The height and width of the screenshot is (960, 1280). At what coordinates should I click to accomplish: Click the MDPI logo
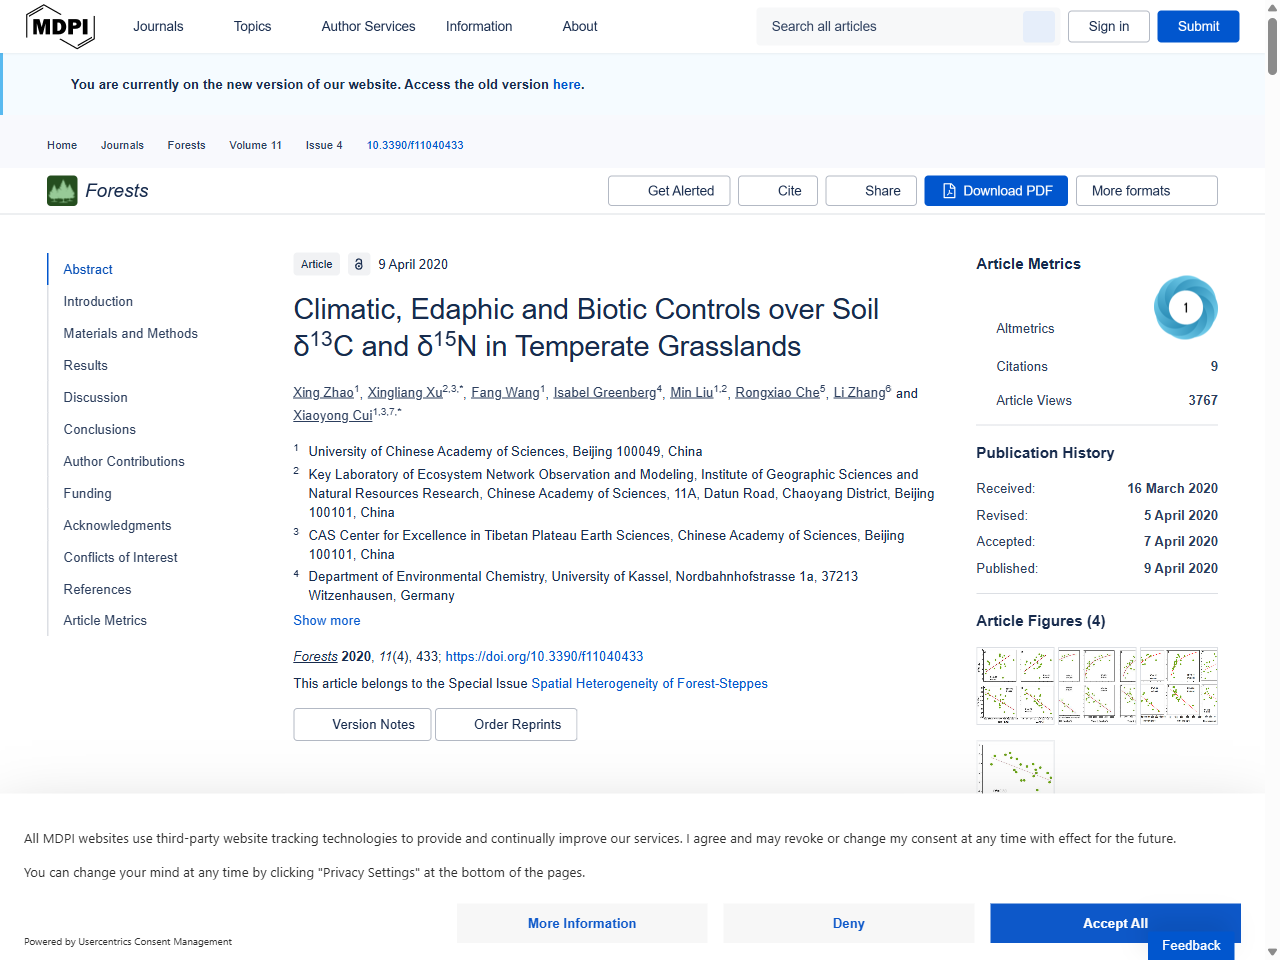[60, 26]
